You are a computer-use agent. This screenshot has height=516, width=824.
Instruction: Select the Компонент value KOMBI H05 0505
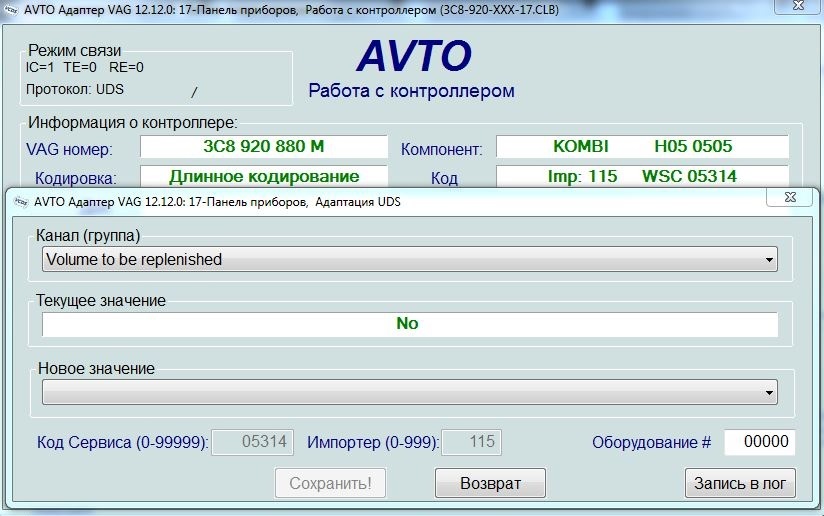tap(642, 147)
